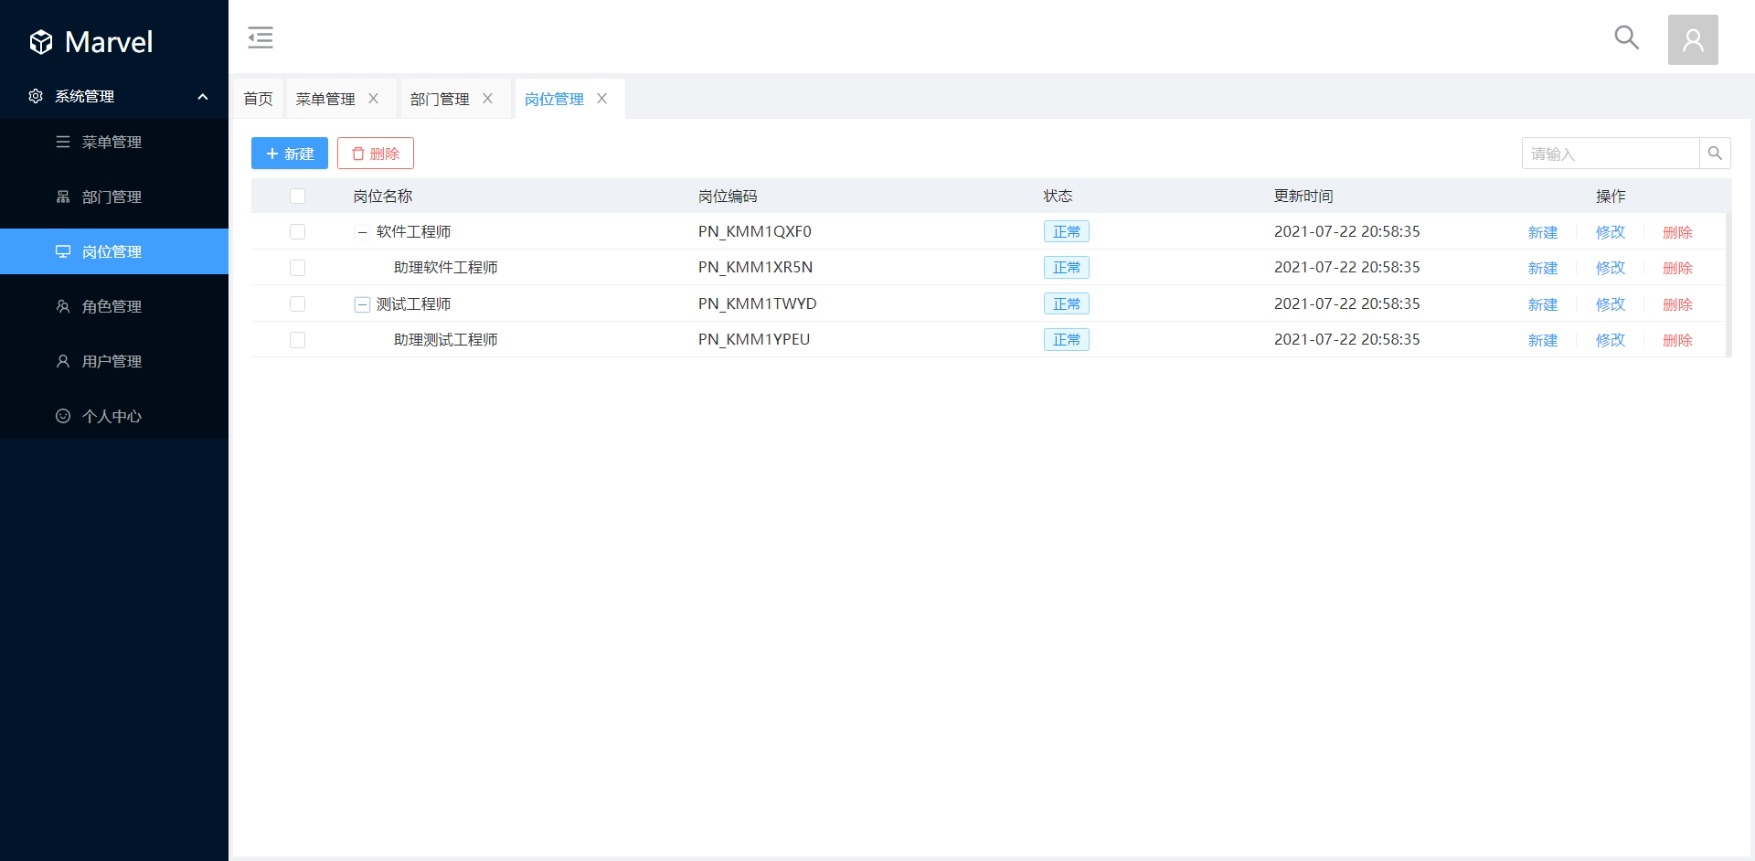Click position code PN_KMM1YPEU
Screen dimensions: 1755x861
(754, 340)
